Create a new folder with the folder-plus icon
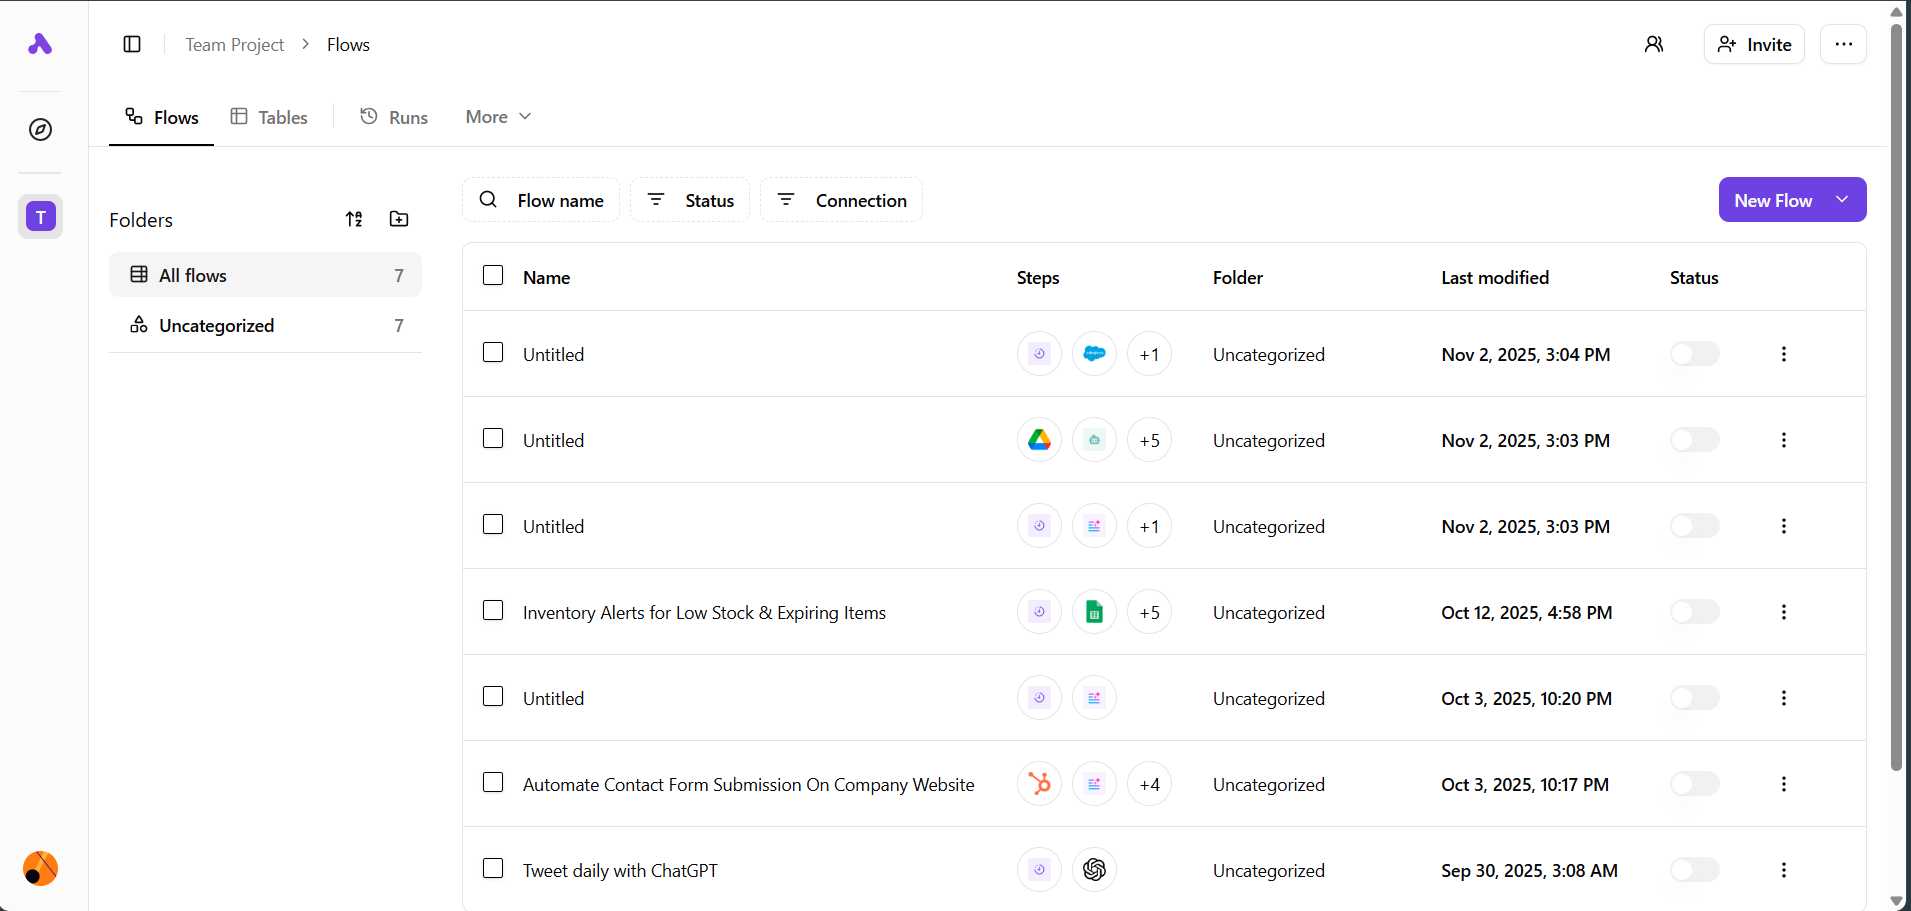This screenshot has height=911, width=1911. coord(399,219)
